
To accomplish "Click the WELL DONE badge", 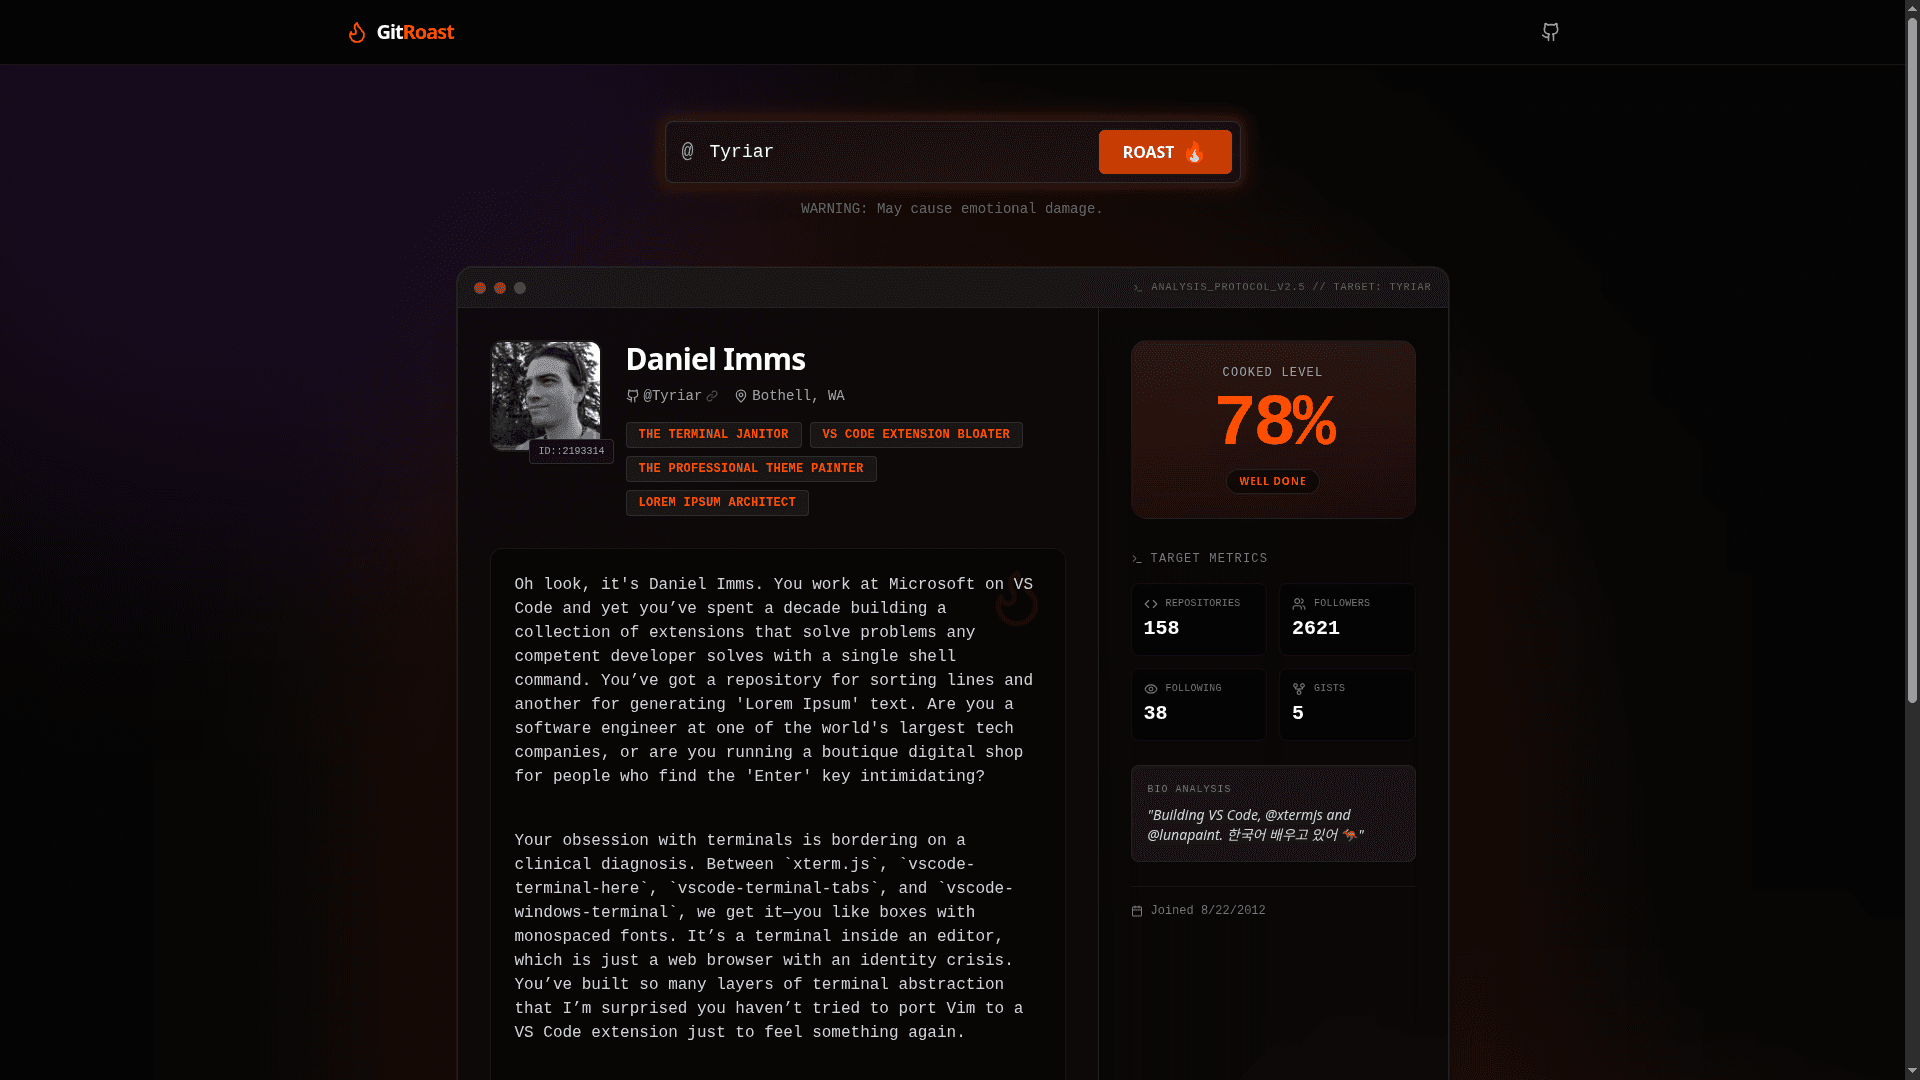I will [x=1273, y=482].
